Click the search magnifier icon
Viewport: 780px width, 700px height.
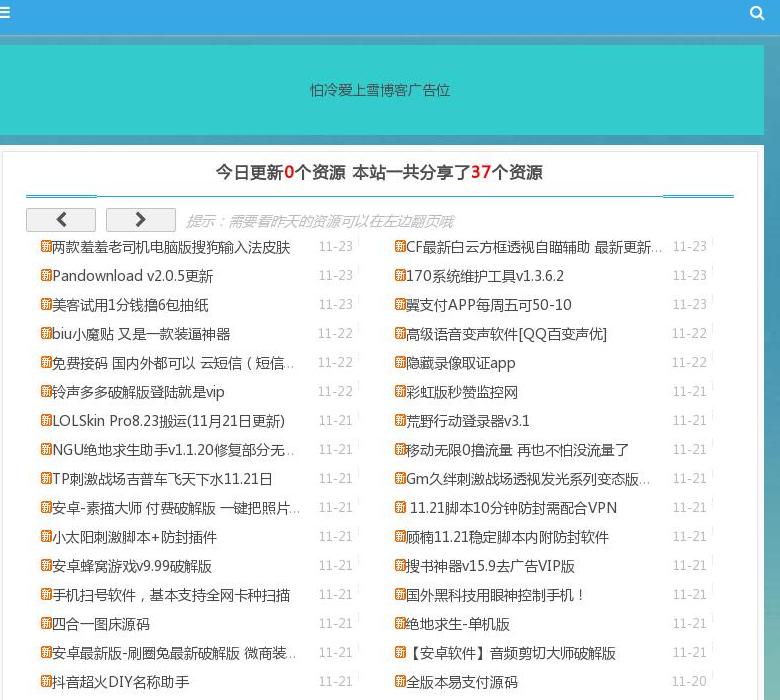[757, 13]
